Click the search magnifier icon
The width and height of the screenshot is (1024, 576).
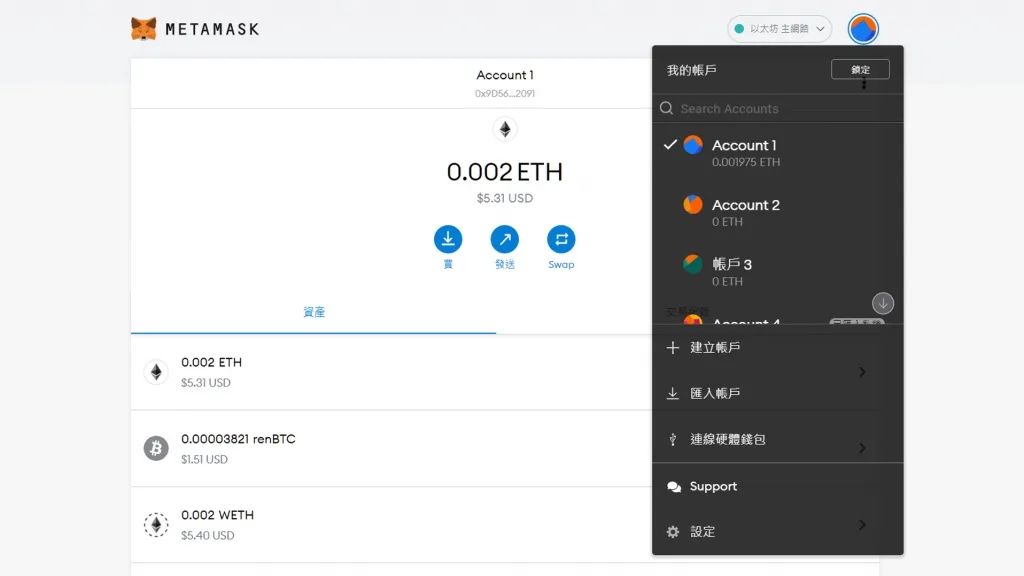(x=666, y=108)
